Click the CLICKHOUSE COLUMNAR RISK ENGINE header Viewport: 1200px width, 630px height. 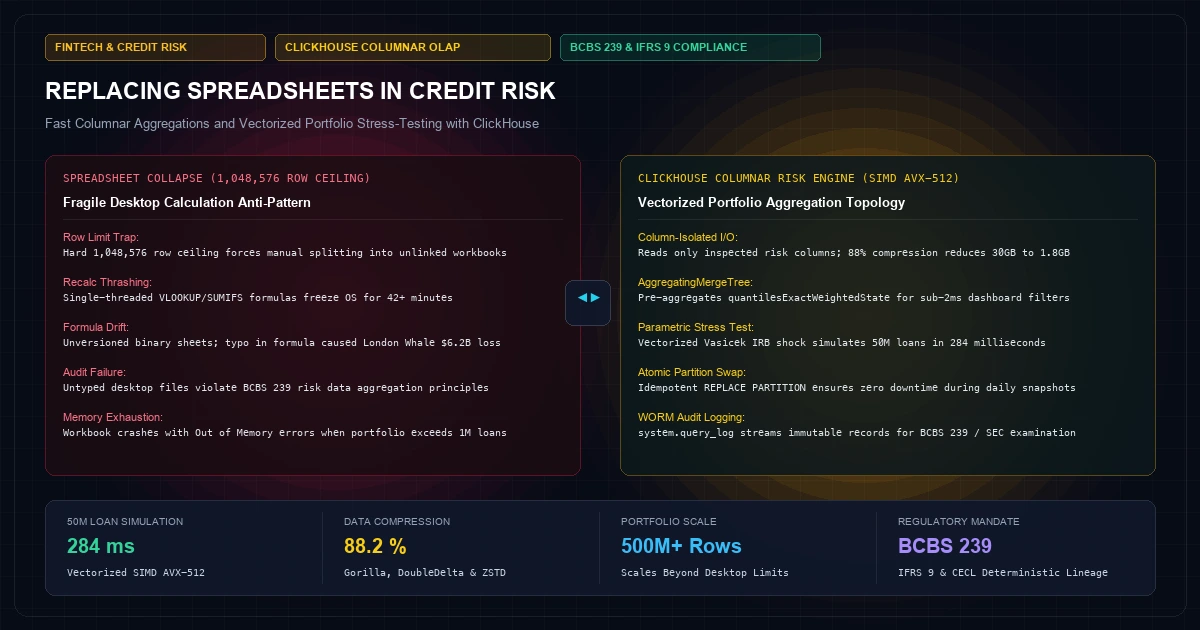coord(798,178)
